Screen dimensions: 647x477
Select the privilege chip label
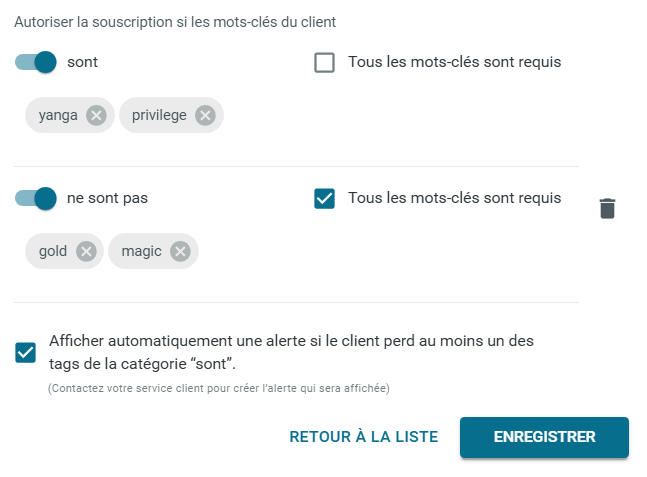click(159, 115)
